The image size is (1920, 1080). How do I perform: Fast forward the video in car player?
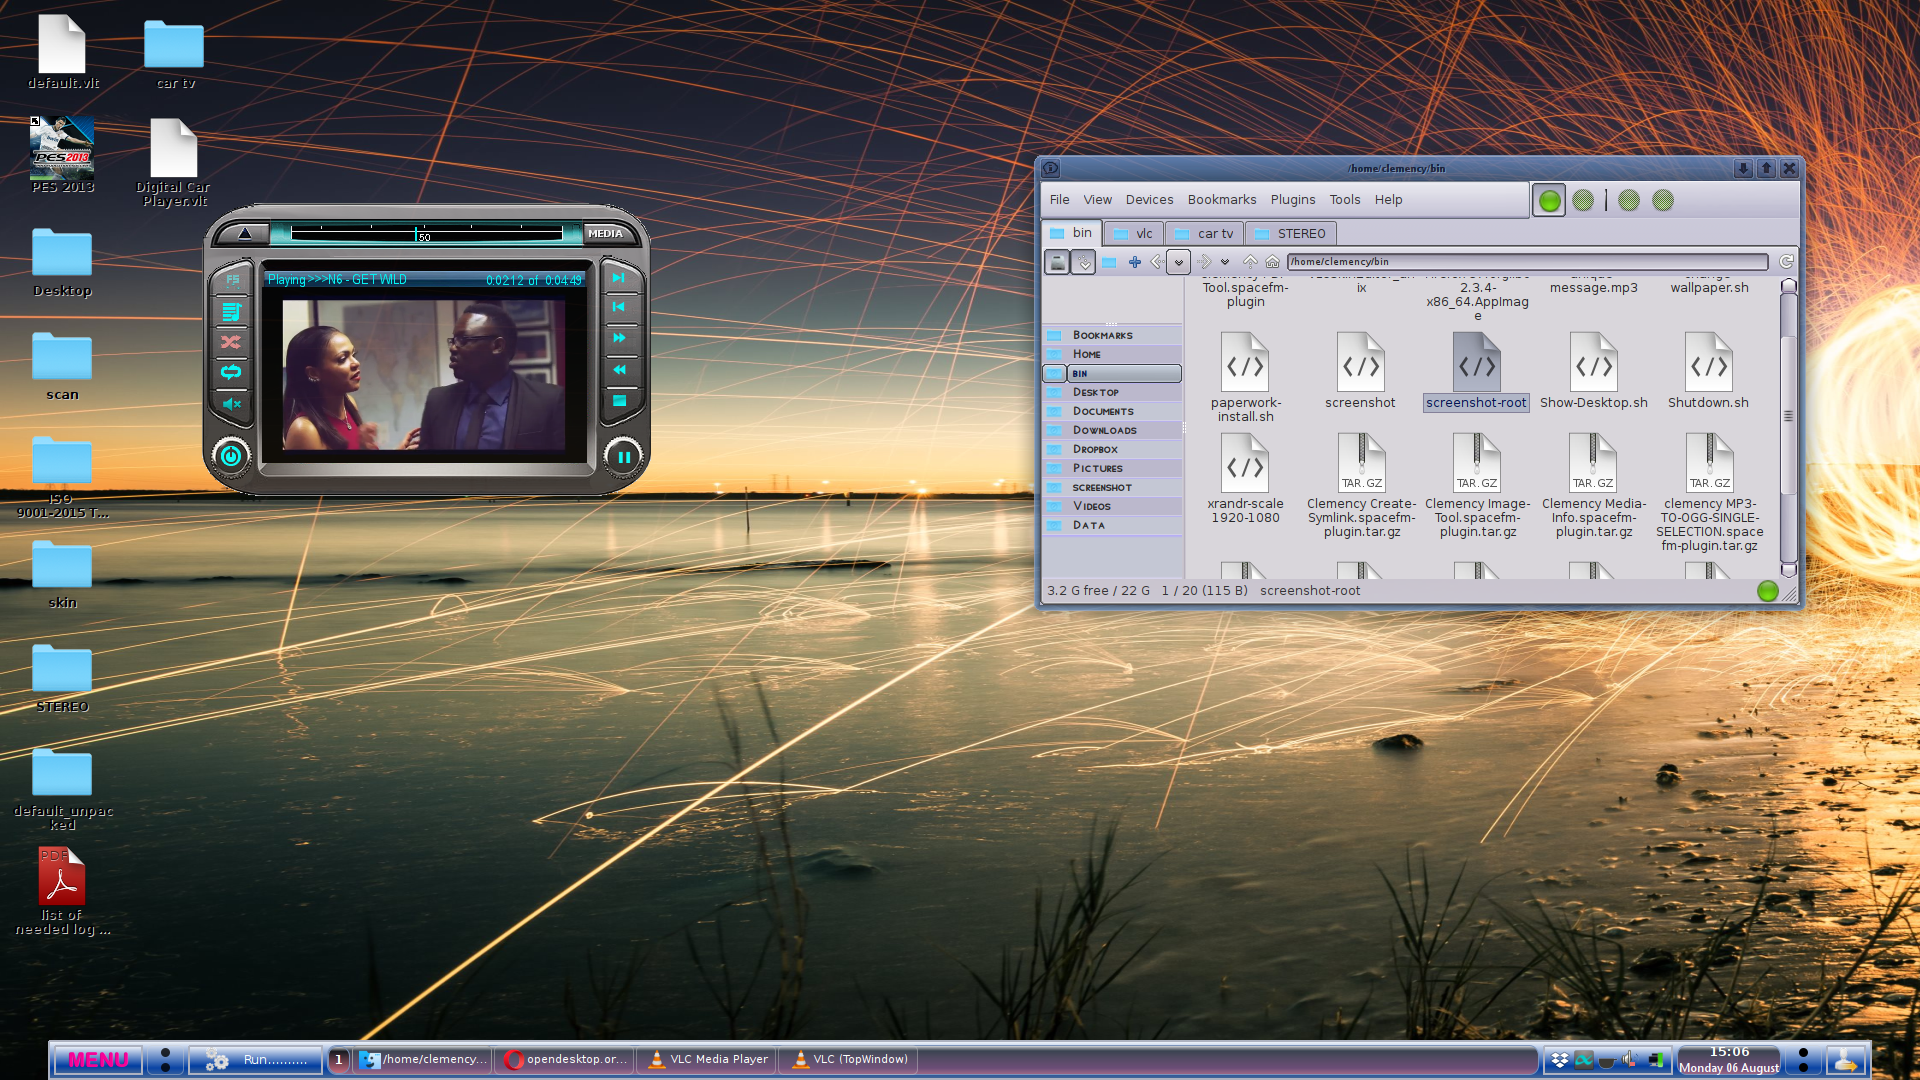[619, 339]
